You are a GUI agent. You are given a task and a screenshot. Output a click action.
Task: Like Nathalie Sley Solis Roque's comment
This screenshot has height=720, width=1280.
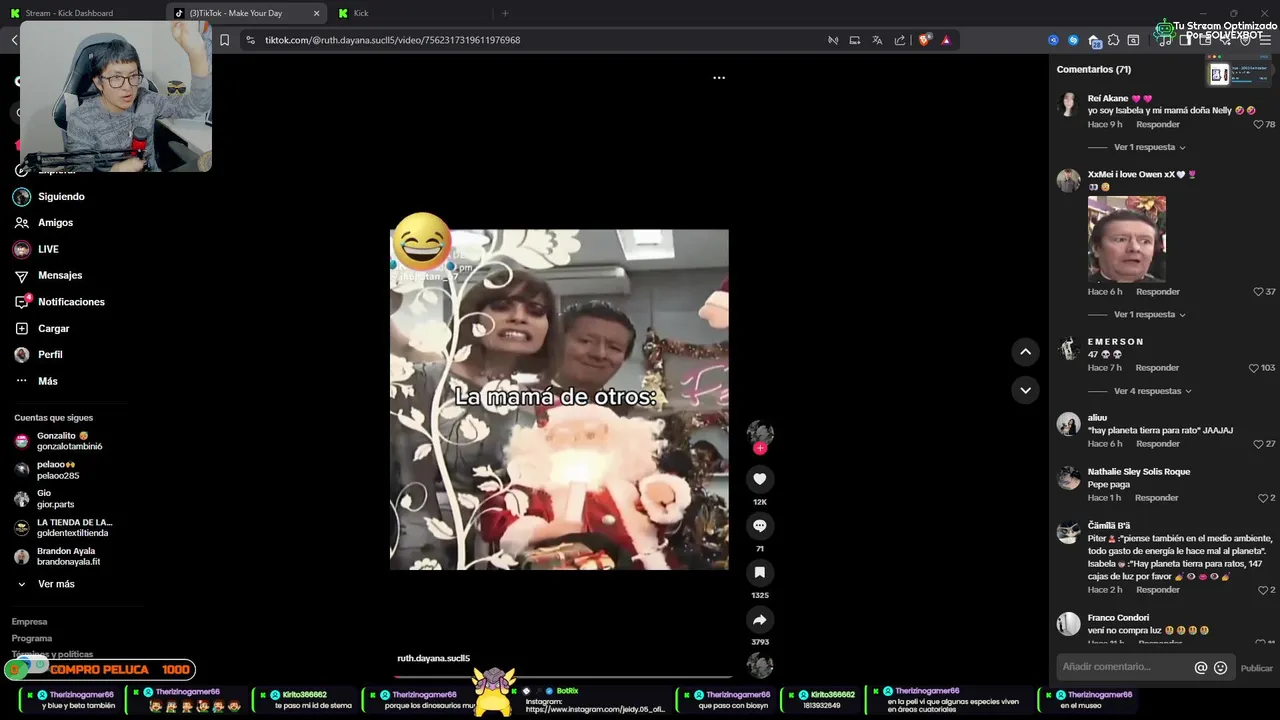point(1262,498)
